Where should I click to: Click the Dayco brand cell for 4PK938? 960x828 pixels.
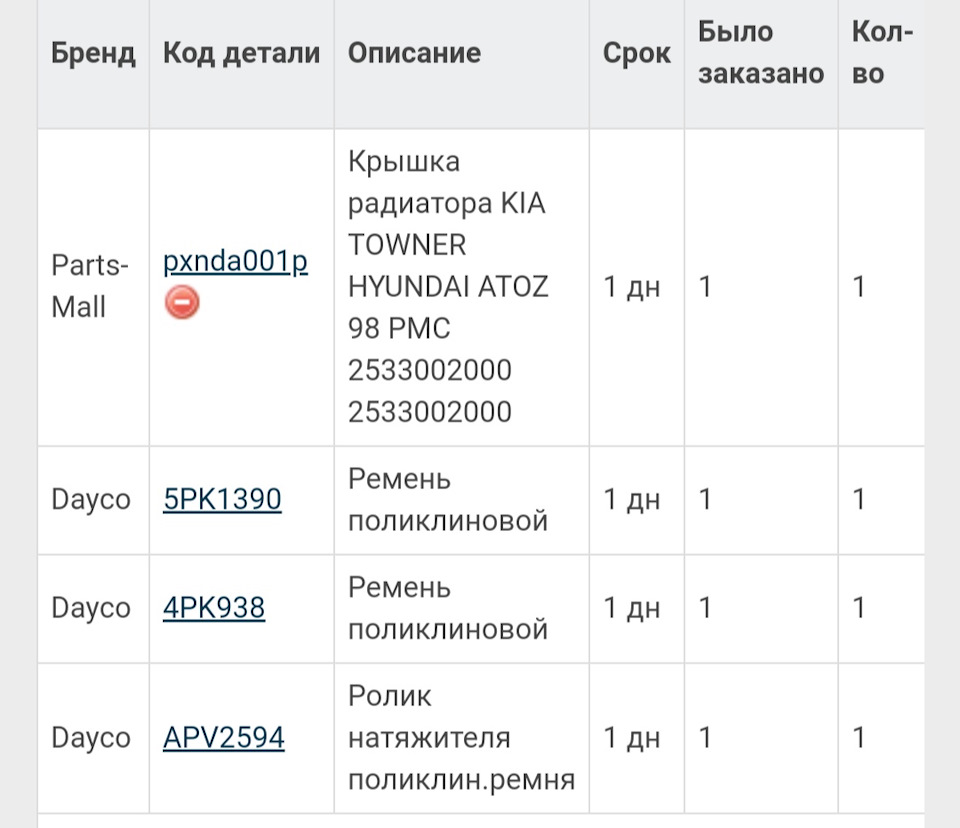[91, 607]
